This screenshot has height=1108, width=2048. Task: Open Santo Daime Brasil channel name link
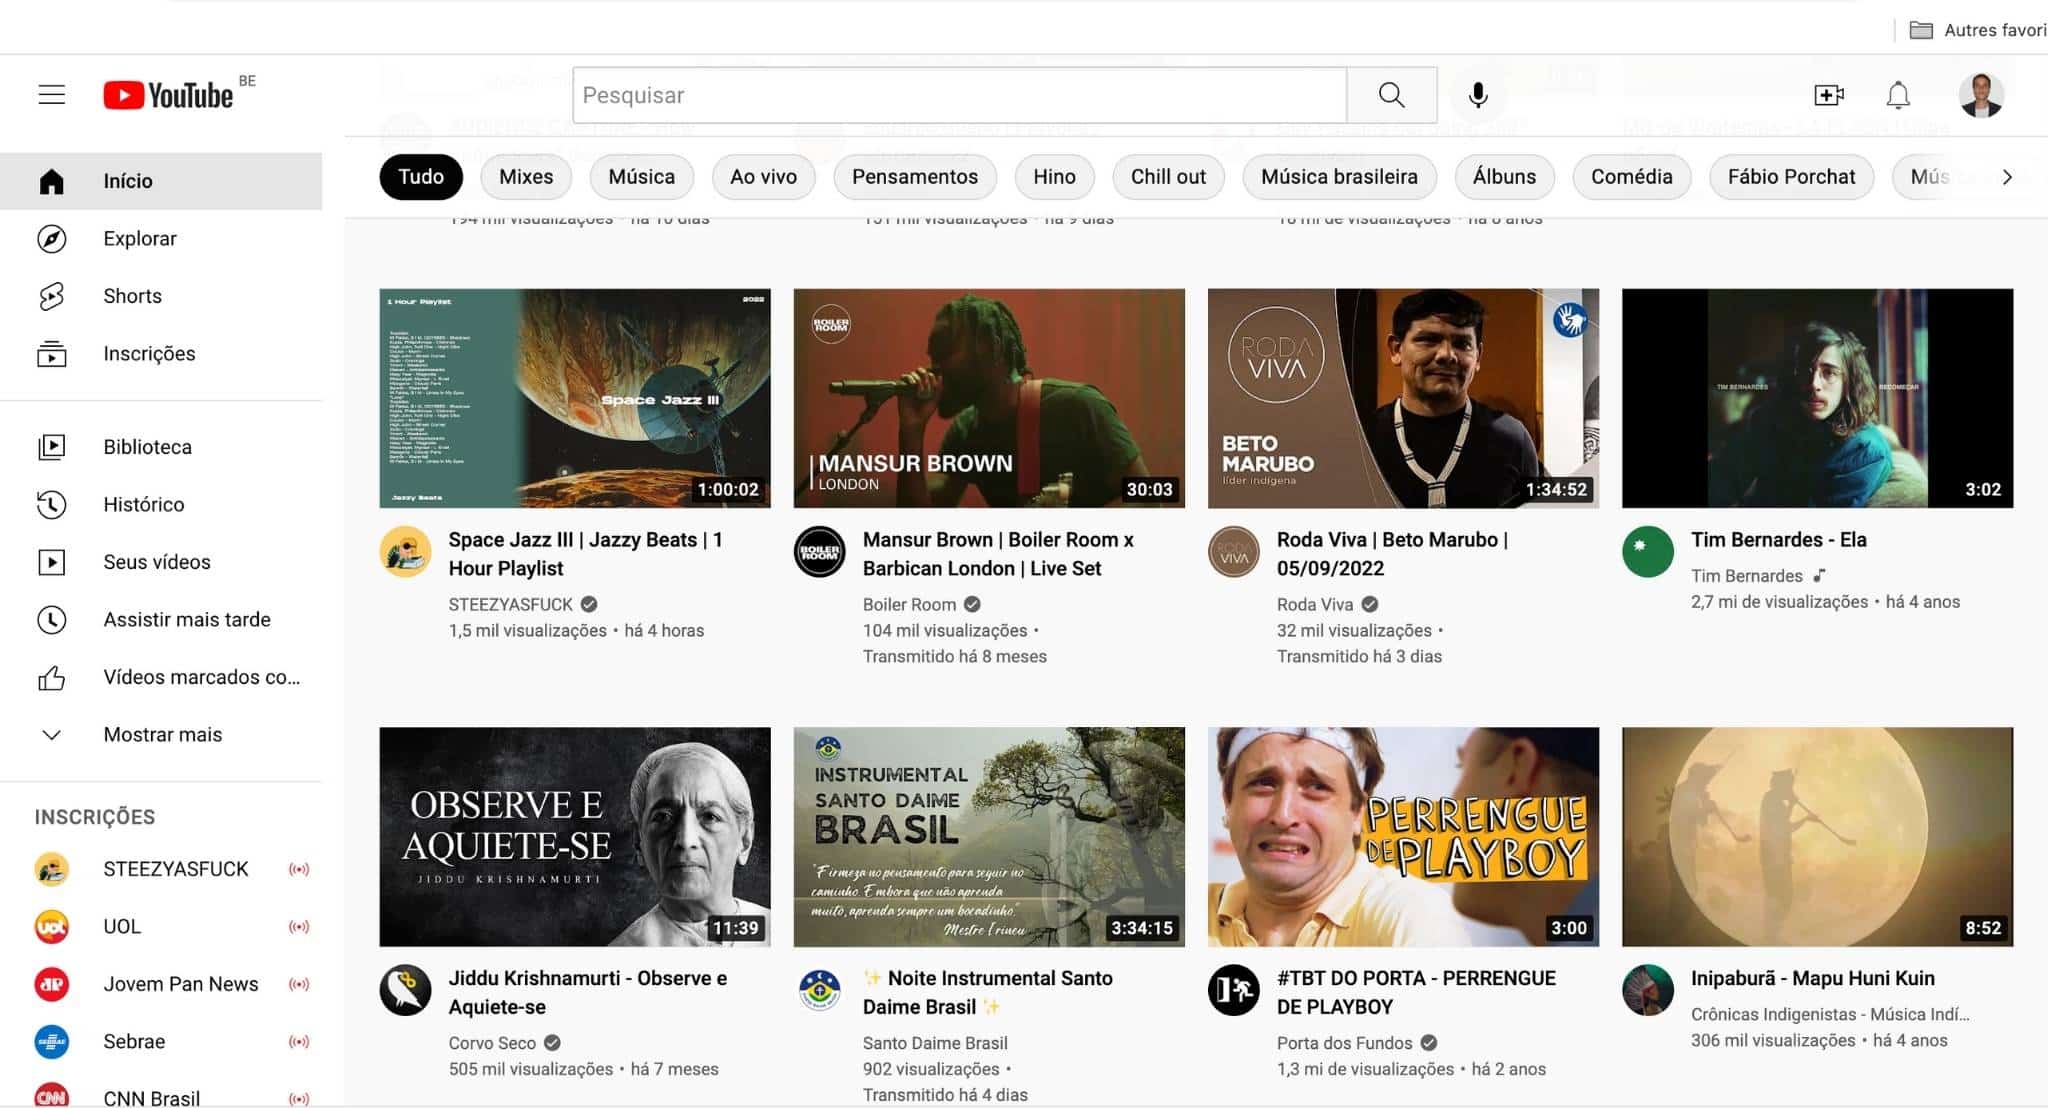[935, 1043]
